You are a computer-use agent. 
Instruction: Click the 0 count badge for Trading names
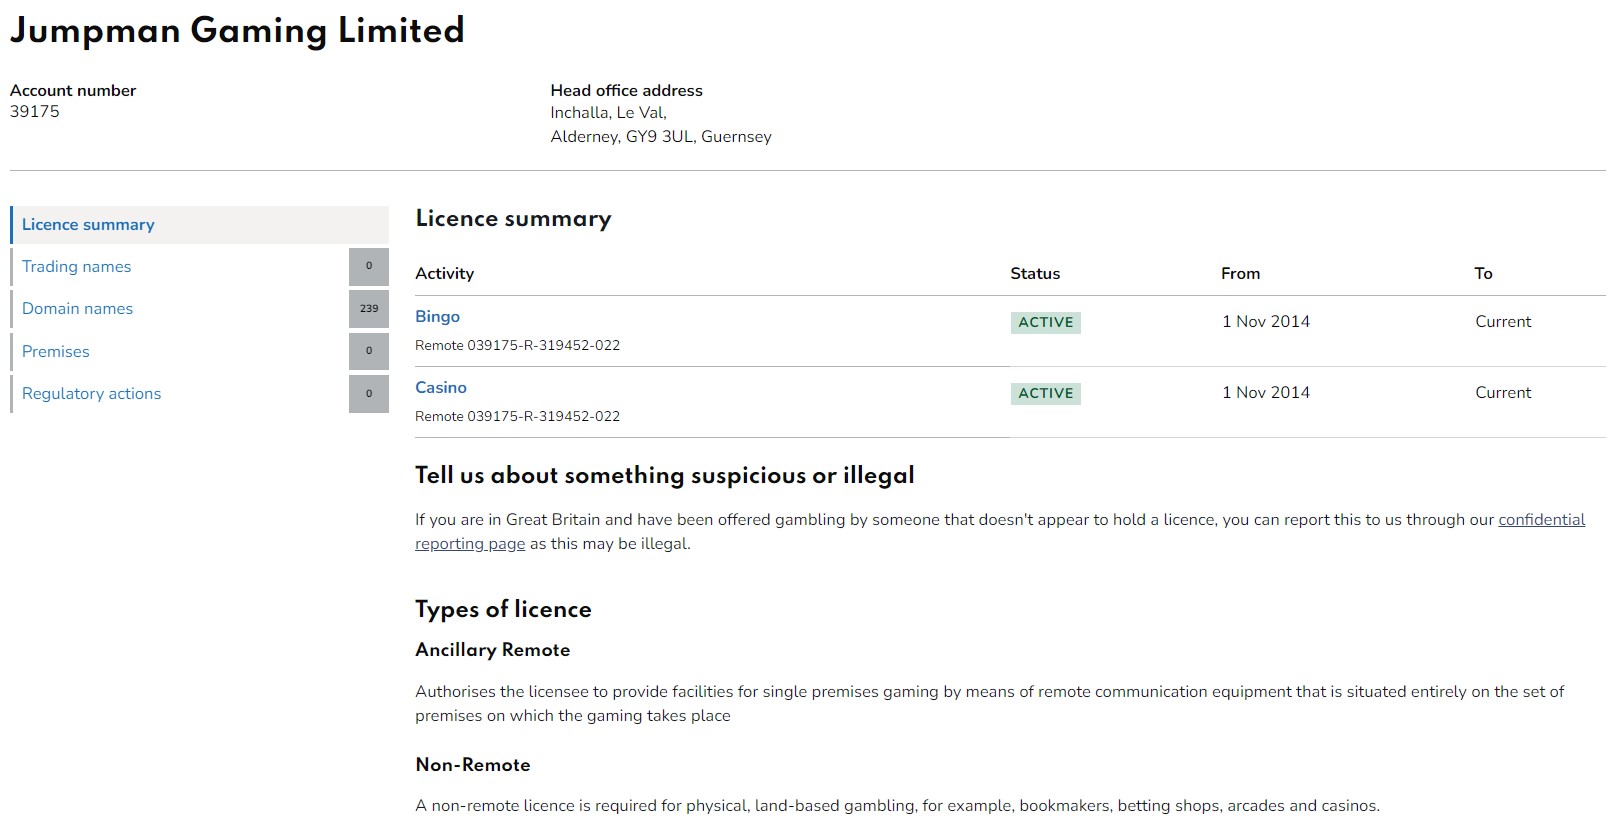(x=369, y=267)
